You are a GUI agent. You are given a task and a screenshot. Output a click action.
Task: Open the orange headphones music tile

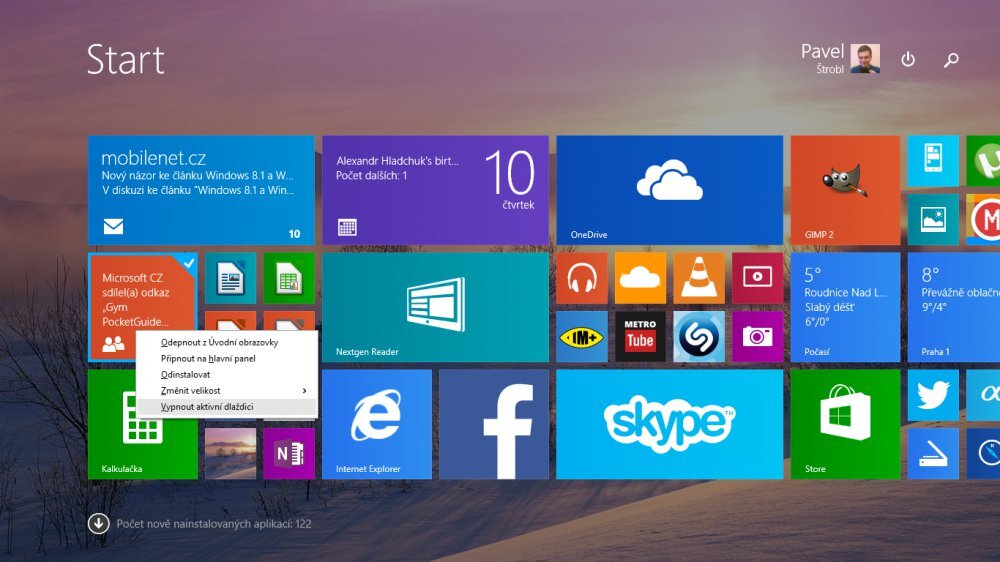582,278
